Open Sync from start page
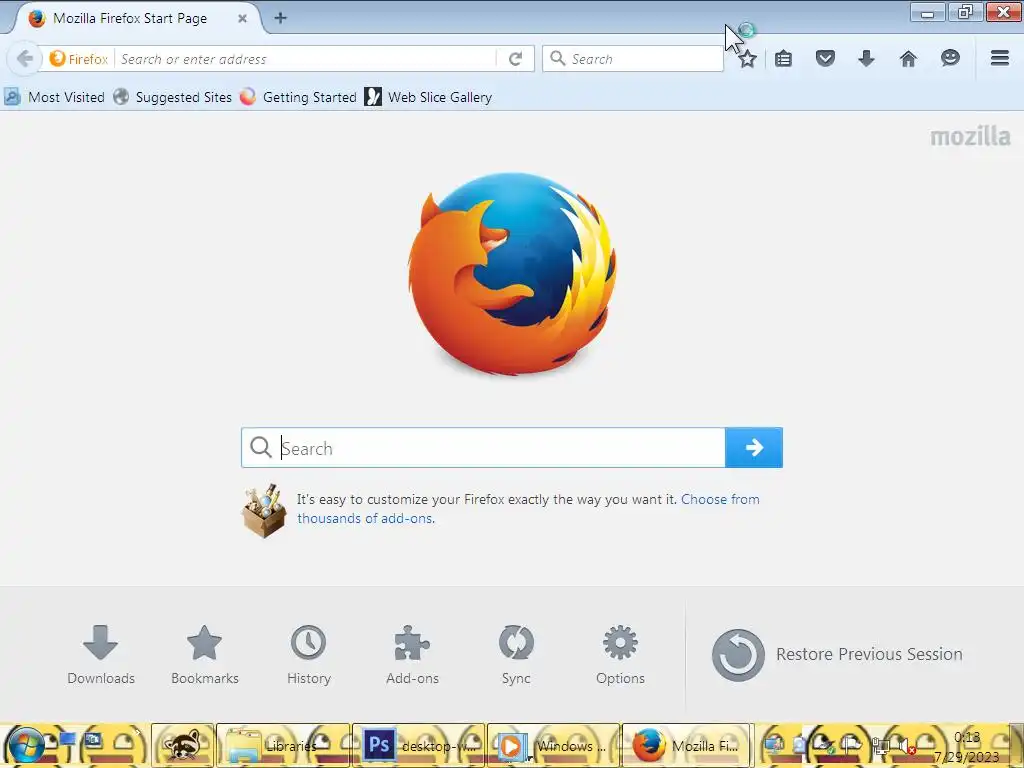Screen dimensions: 1024x768 [516, 655]
